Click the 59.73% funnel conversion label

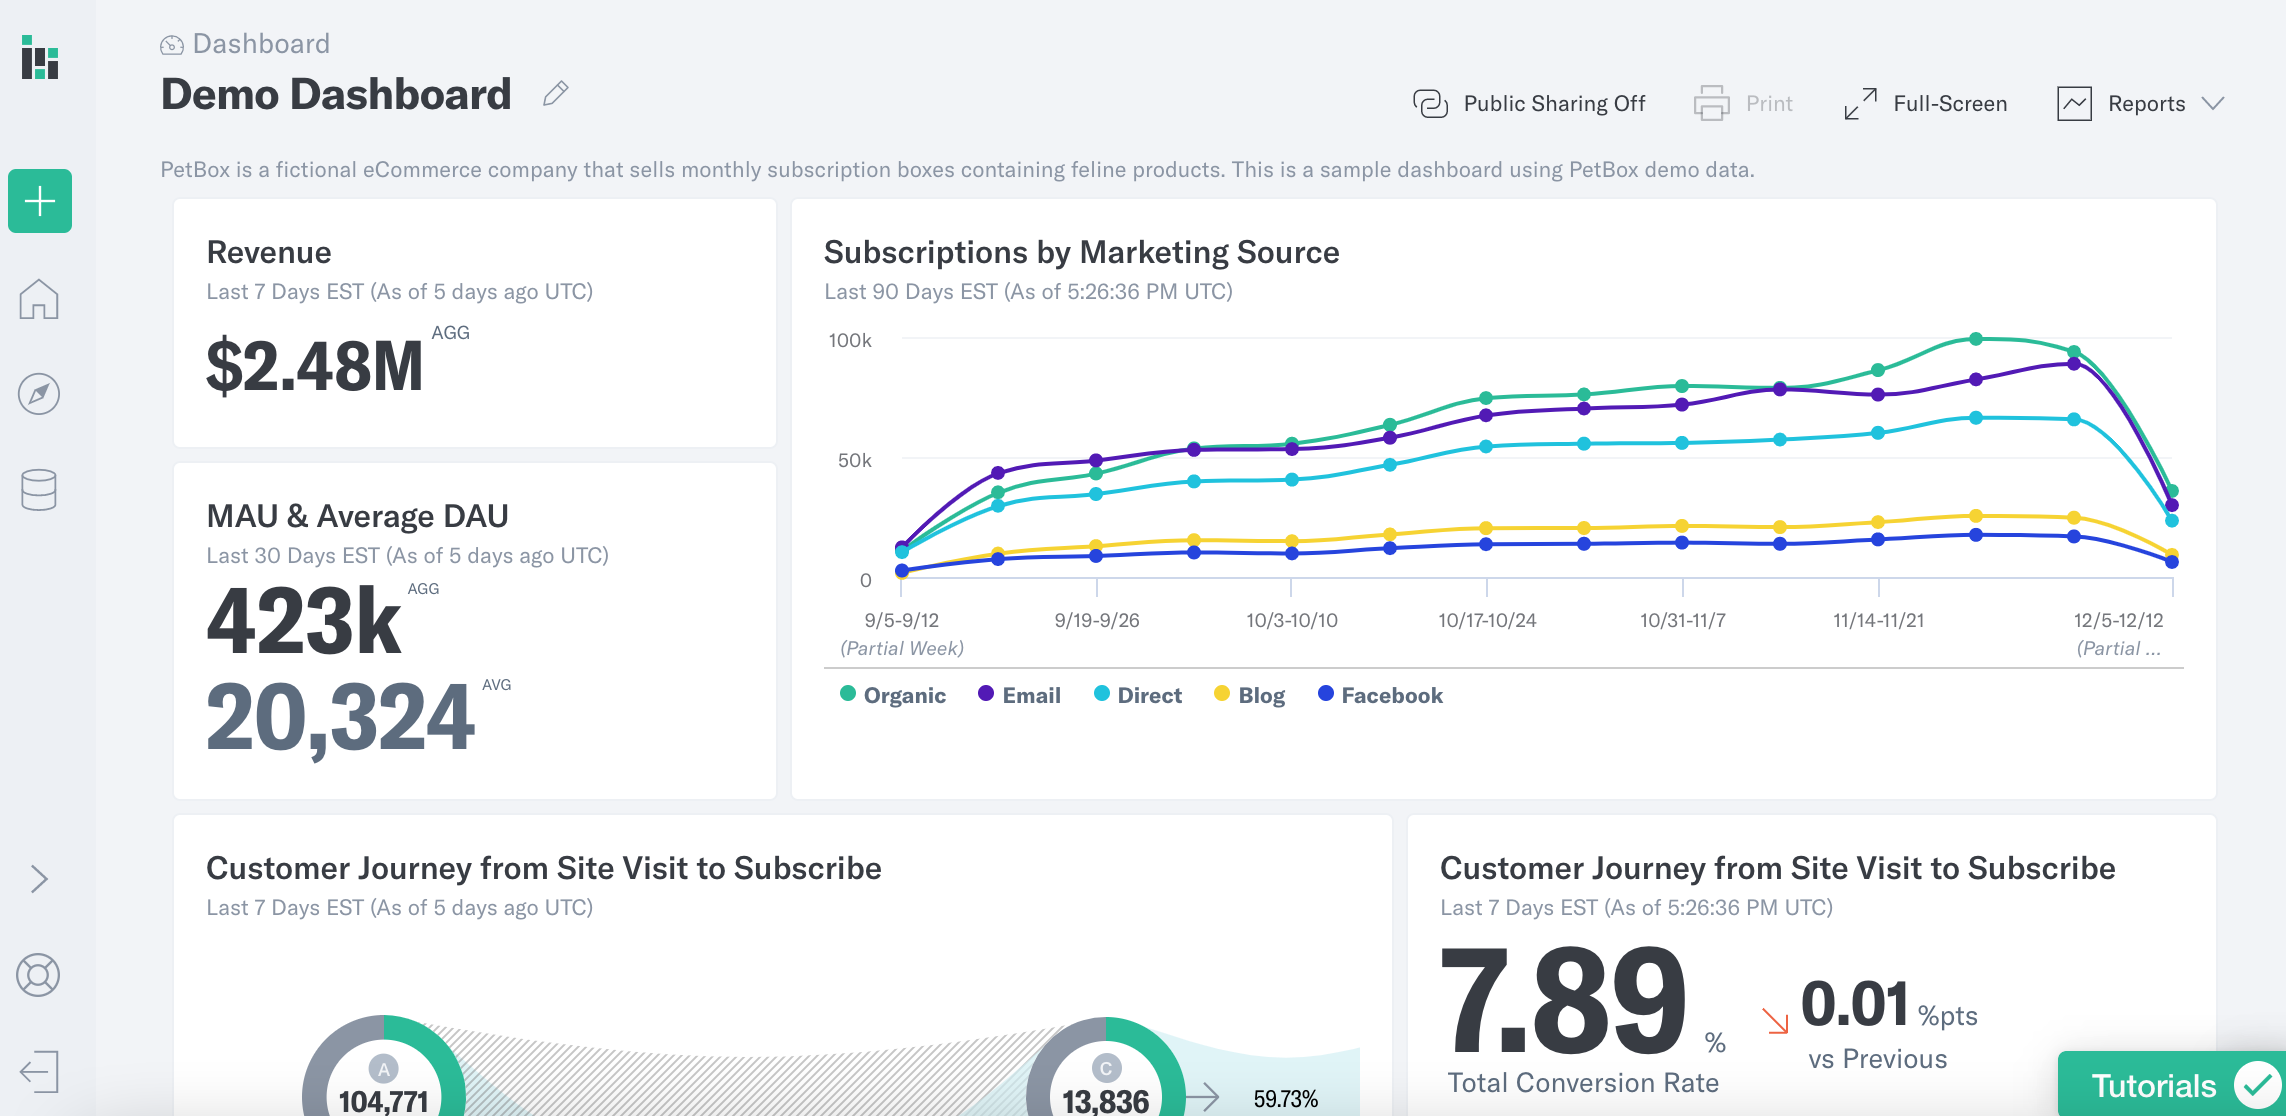tap(1286, 1099)
